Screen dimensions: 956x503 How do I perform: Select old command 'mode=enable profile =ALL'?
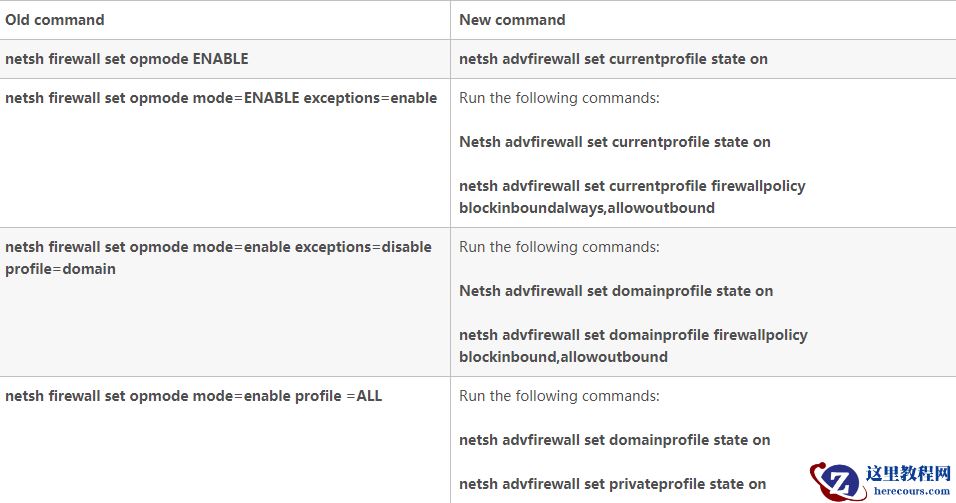pos(193,396)
